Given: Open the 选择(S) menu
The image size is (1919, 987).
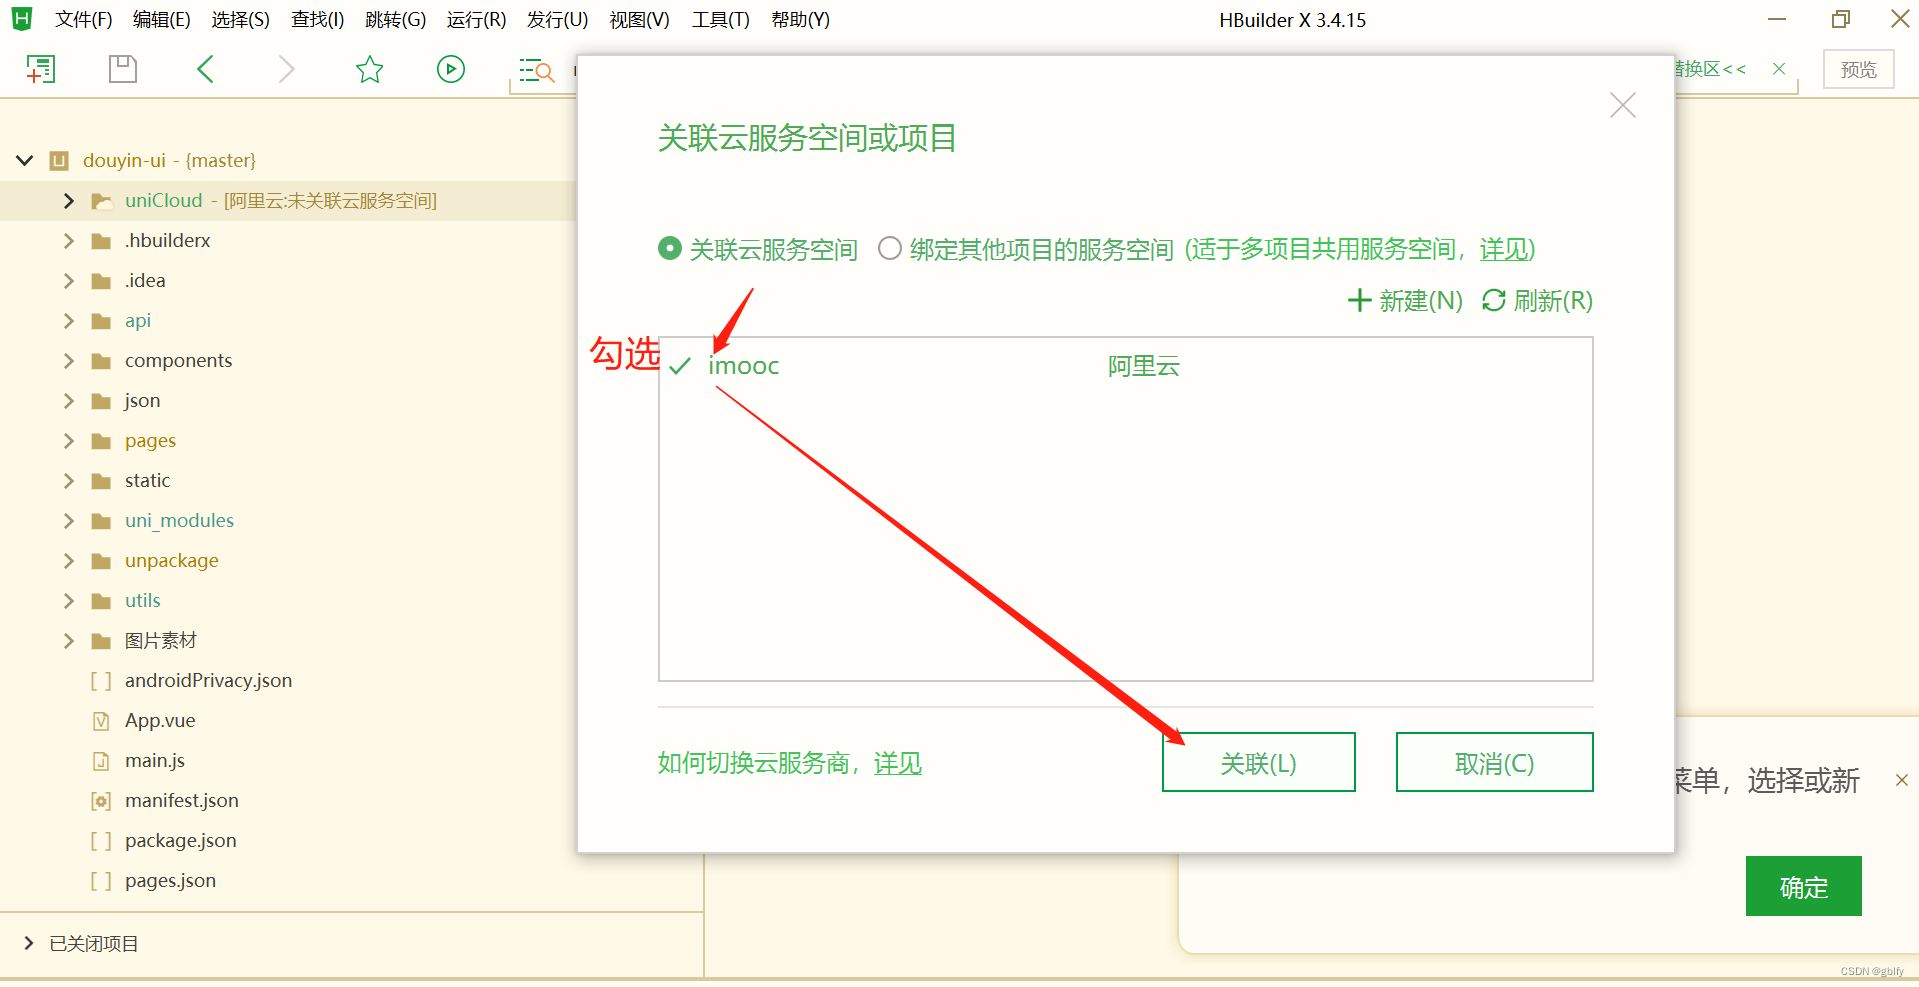Looking at the screenshot, I should 240,20.
